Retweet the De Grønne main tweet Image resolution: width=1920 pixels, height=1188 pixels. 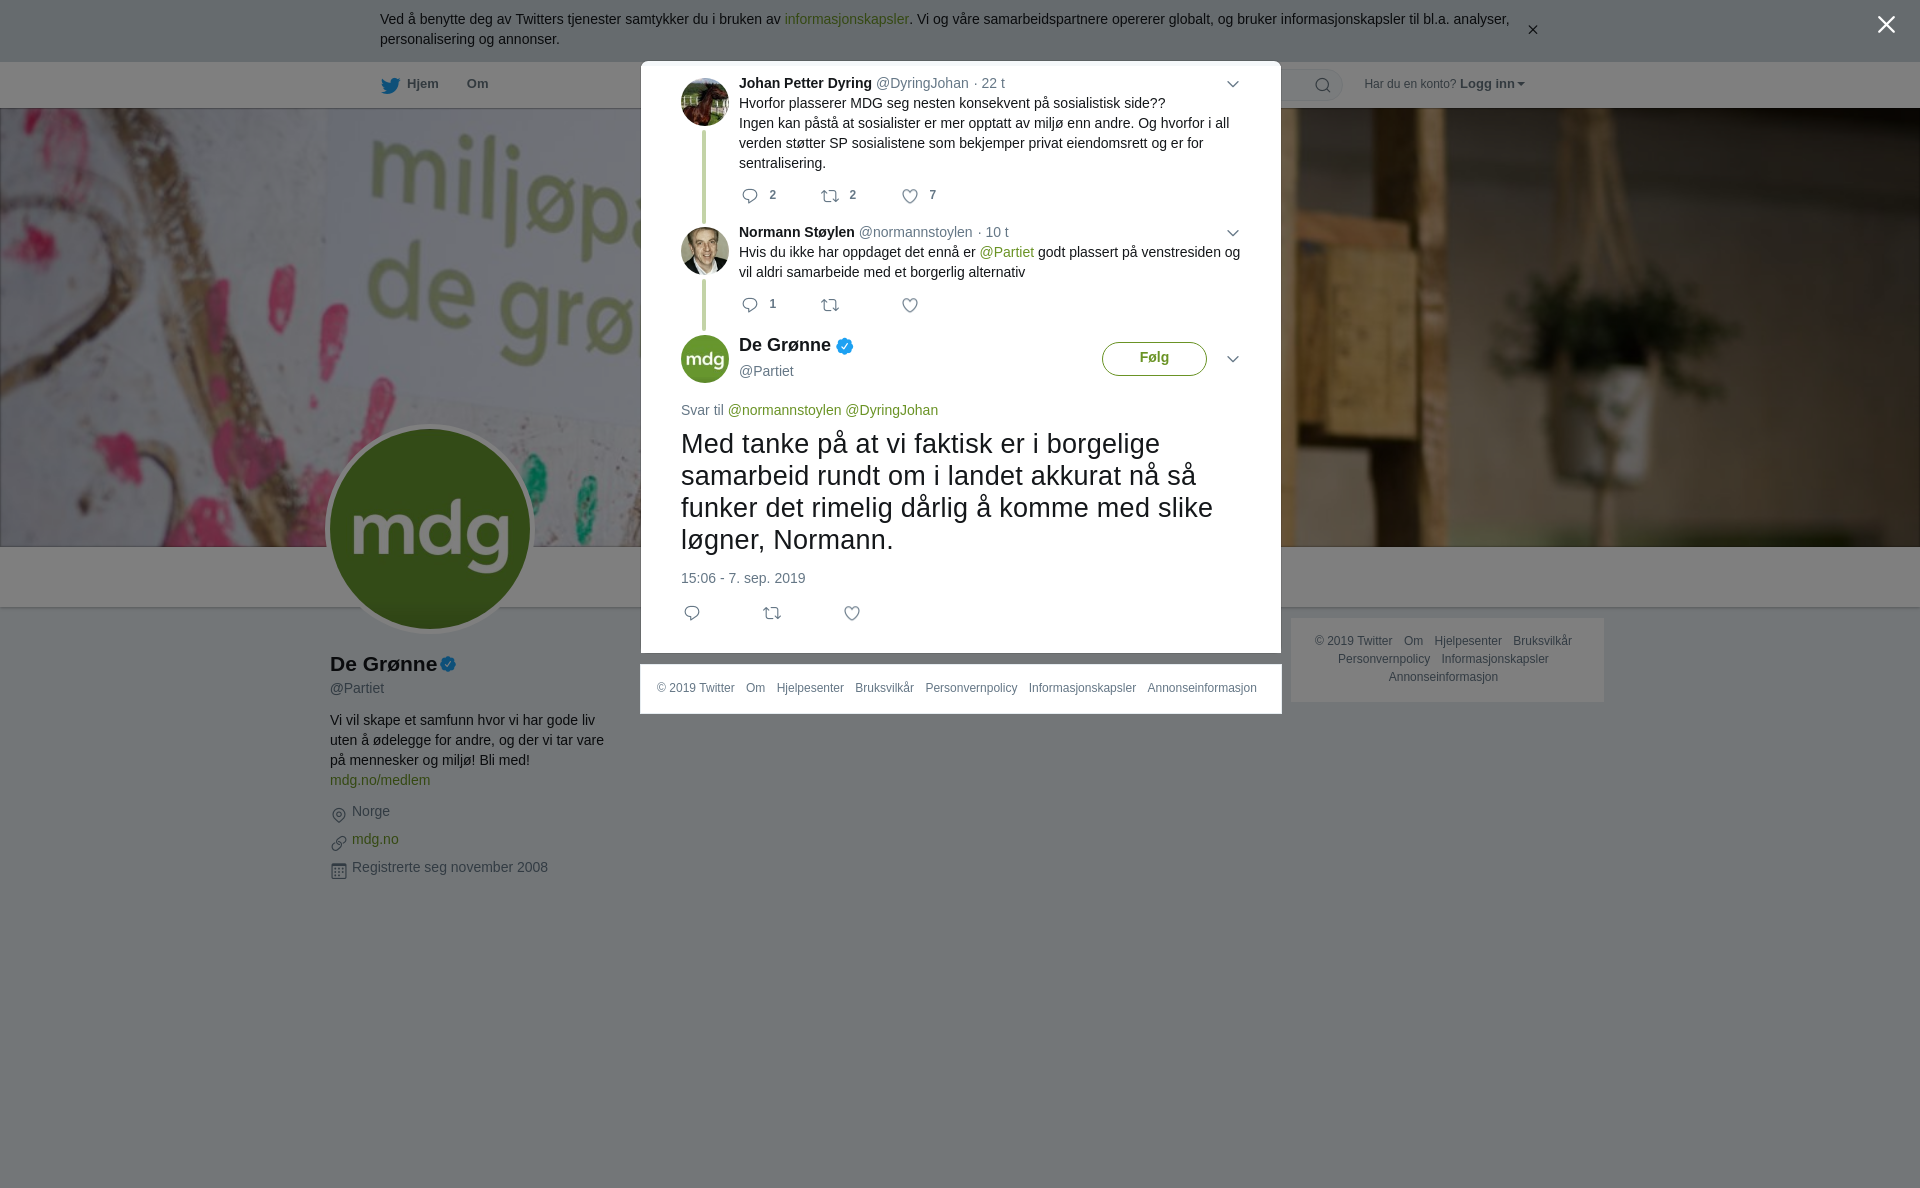pos(772,613)
